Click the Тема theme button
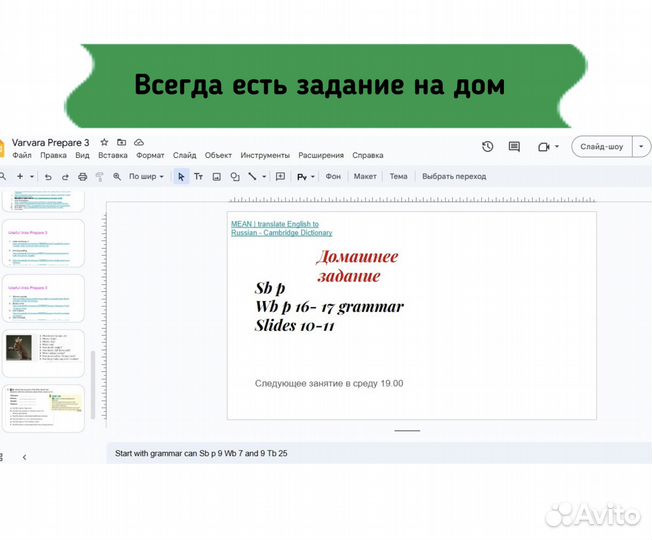This screenshot has height=540, width=652. click(398, 176)
